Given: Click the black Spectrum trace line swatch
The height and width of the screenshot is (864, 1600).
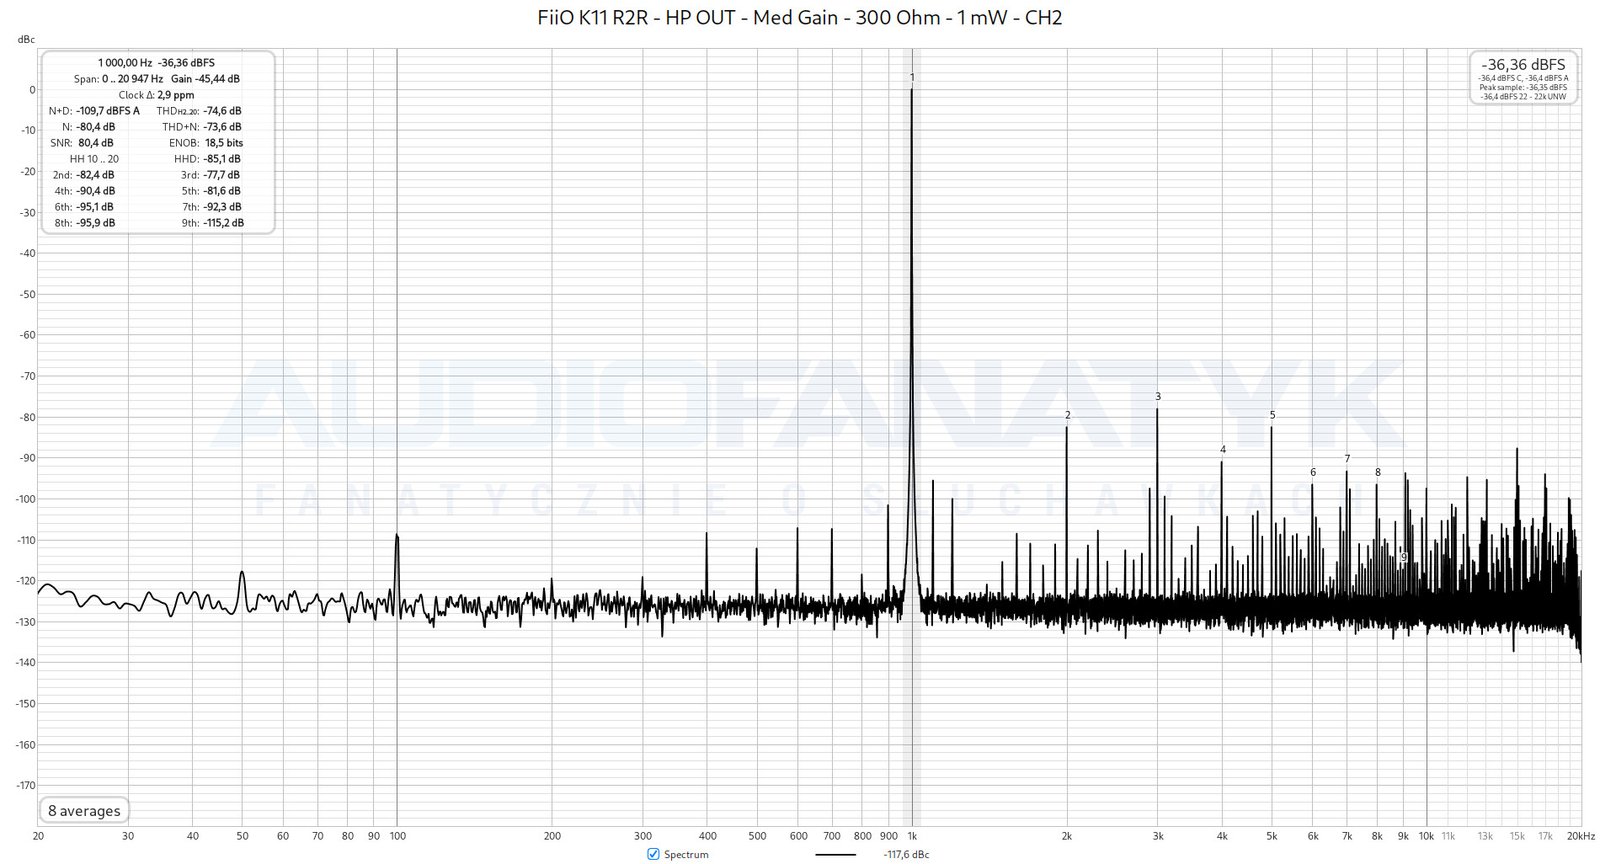Looking at the screenshot, I should [x=835, y=855].
